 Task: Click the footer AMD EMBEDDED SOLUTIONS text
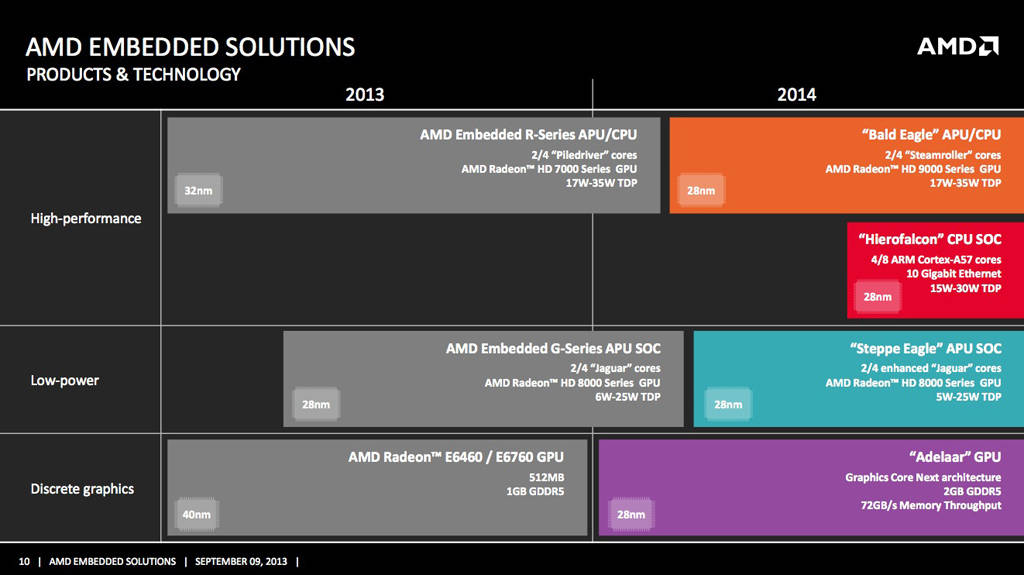tap(112, 561)
